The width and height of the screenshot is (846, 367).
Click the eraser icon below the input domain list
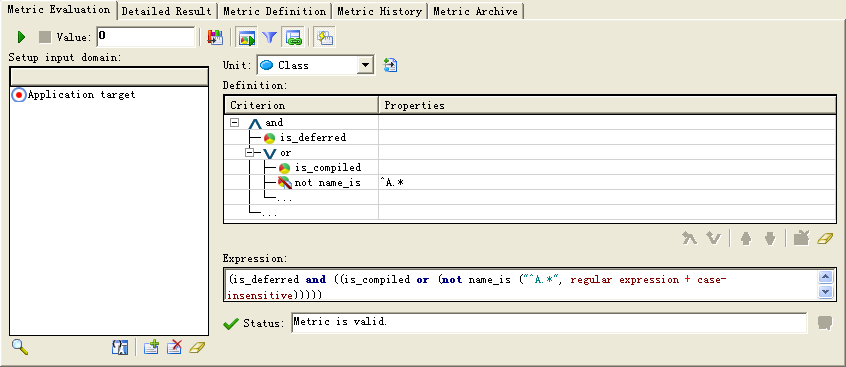coord(197,348)
